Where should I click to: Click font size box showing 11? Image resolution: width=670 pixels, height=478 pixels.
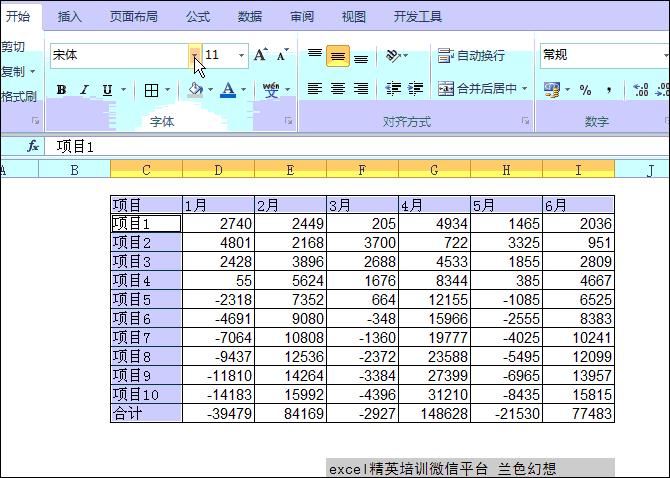pos(220,55)
